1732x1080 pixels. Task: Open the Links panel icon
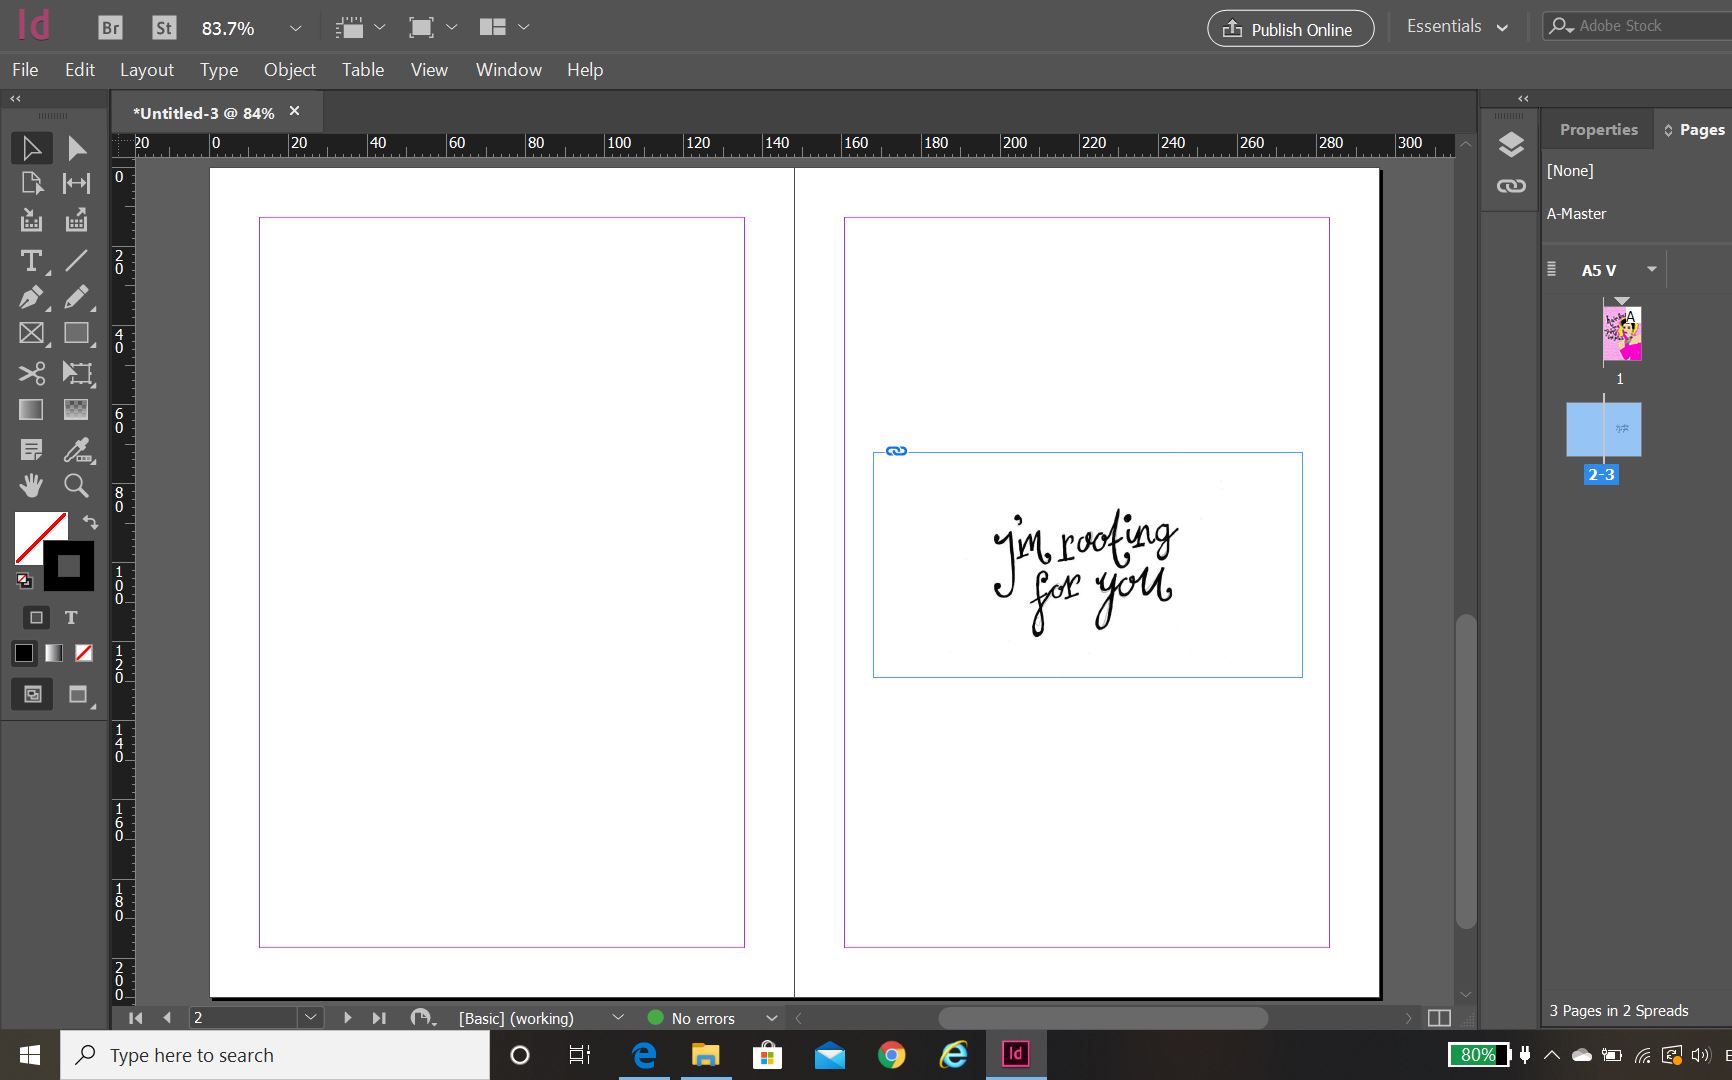coord(1511,186)
